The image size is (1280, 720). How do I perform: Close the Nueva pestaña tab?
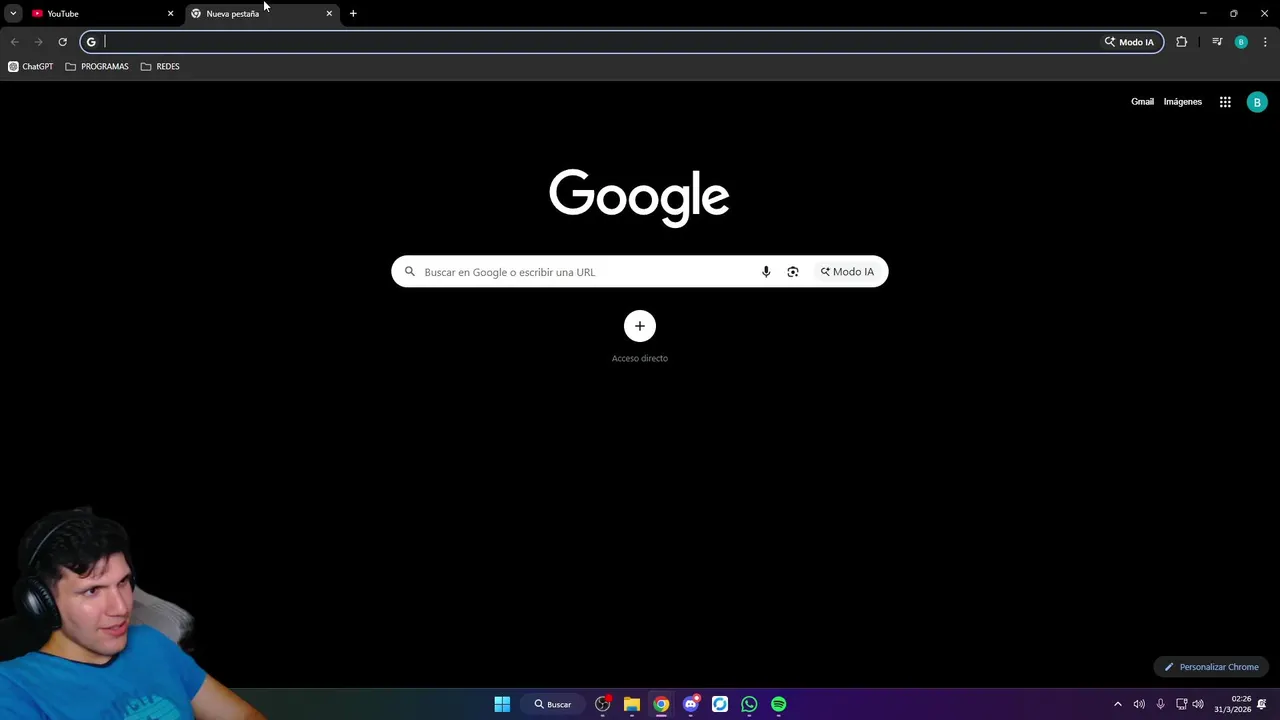click(329, 14)
